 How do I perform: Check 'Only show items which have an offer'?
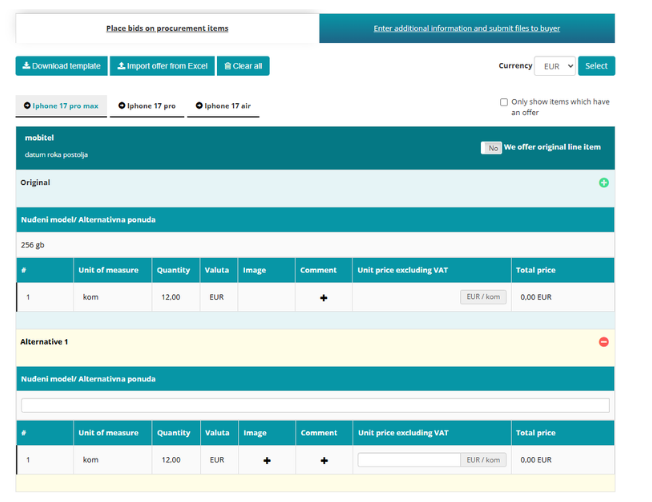504,102
